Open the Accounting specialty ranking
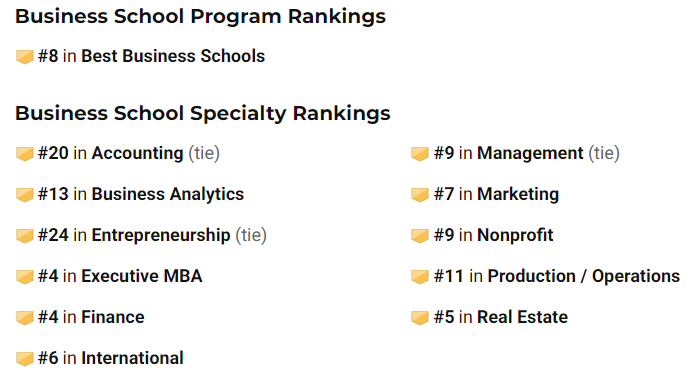Screen dimensions: 694x375 [x=137, y=153]
